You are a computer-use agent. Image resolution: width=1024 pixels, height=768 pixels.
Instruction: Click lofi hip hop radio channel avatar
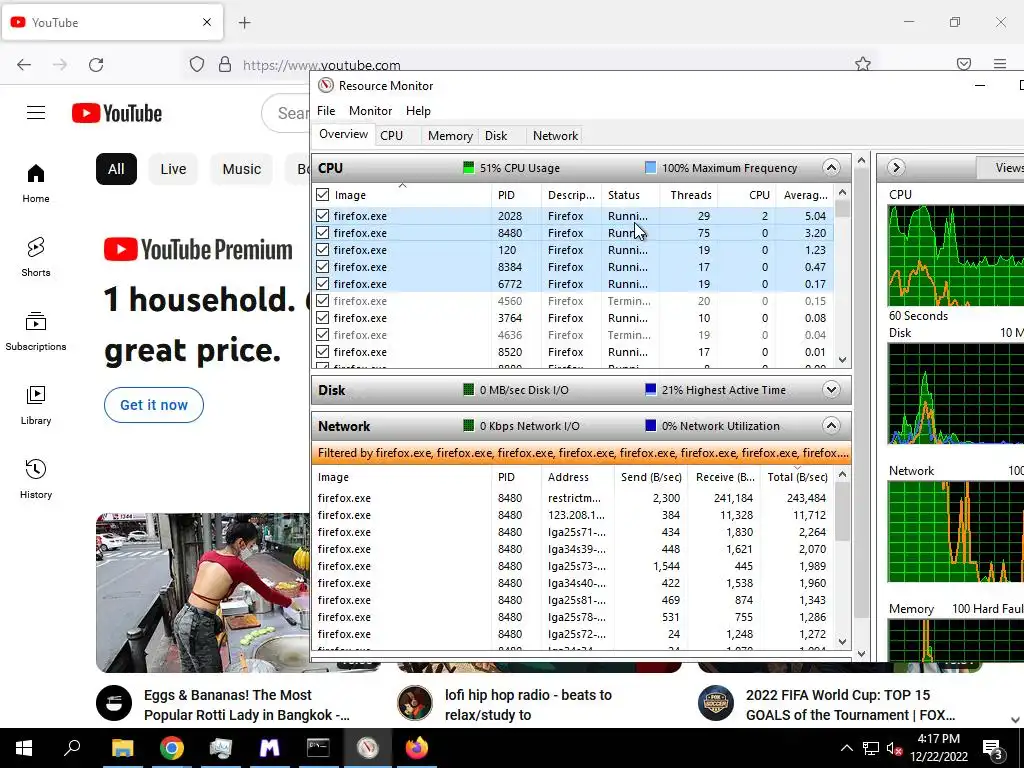(415, 703)
